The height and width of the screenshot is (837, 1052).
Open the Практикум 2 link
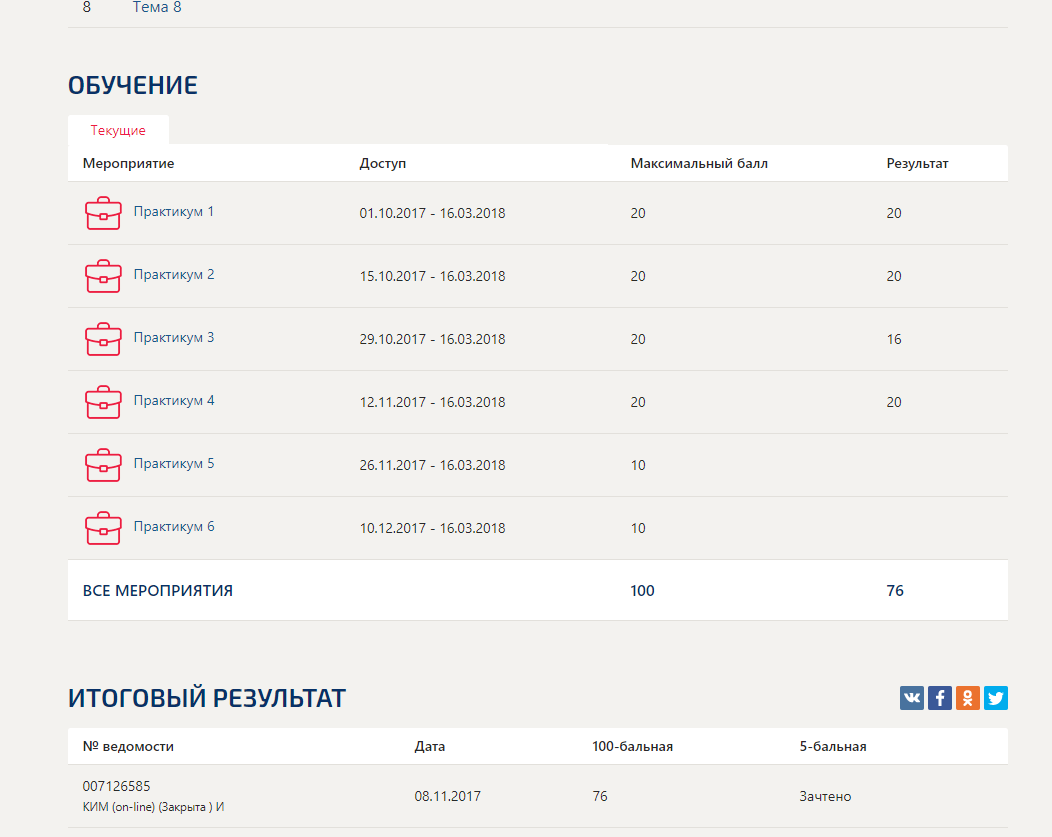[x=174, y=275]
